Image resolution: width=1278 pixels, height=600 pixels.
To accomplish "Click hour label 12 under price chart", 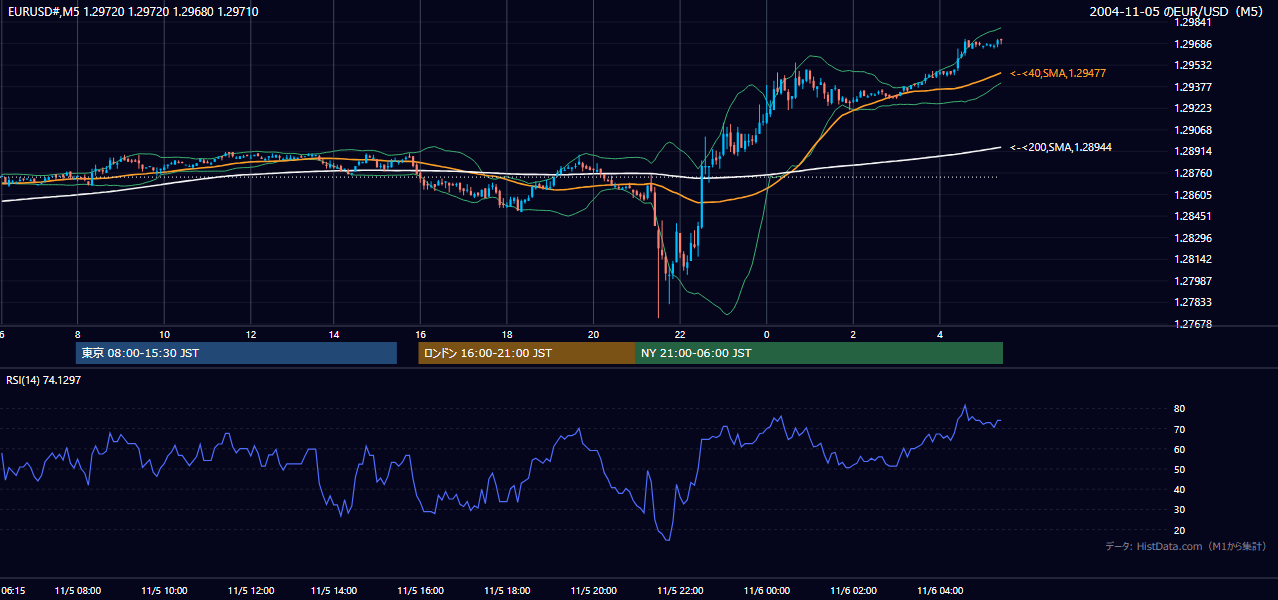I will (x=250, y=334).
